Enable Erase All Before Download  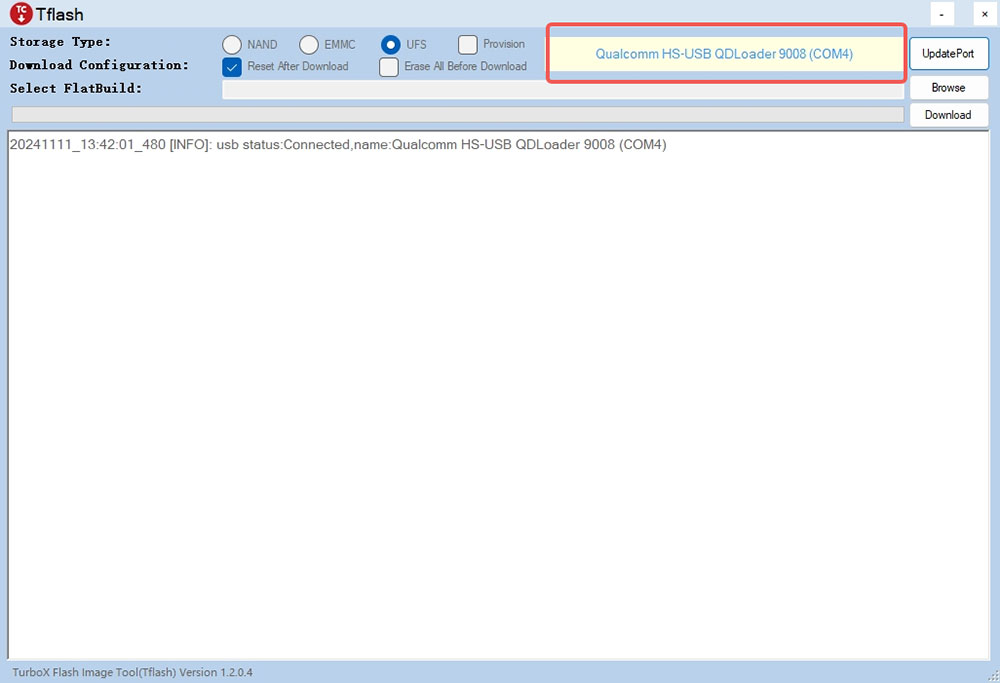(388, 66)
